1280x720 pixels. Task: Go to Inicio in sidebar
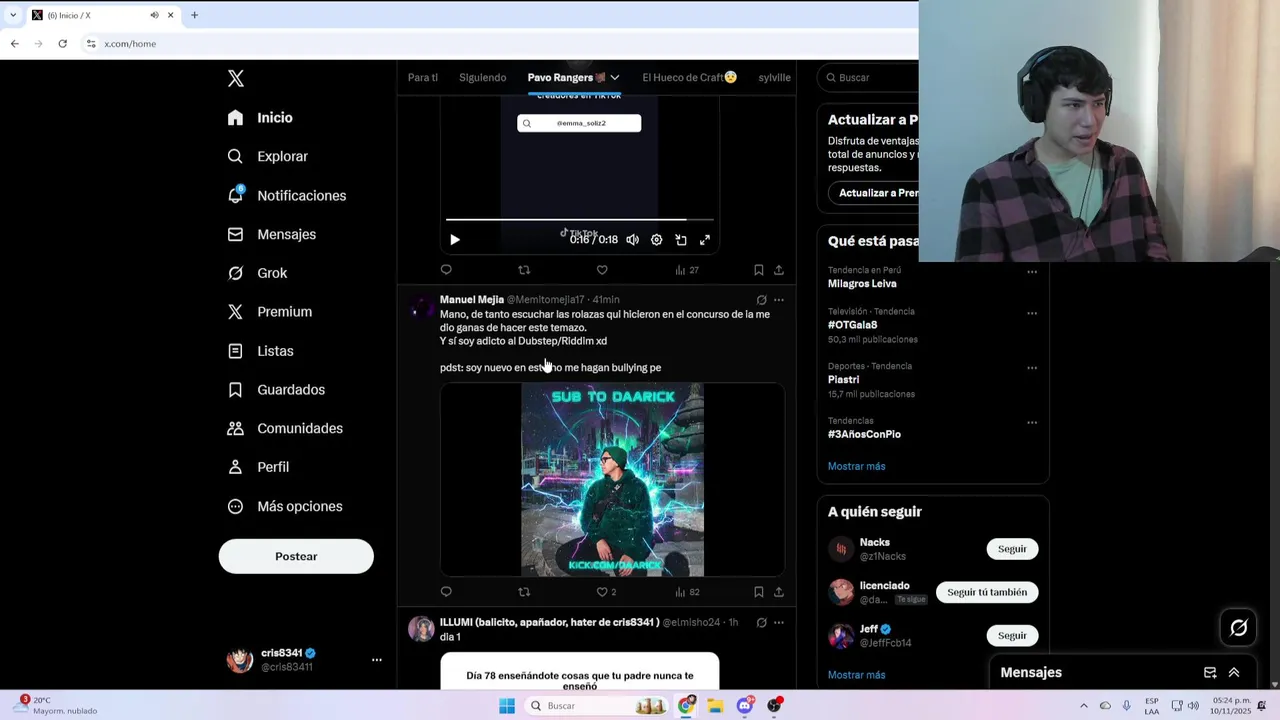coord(260,118)
